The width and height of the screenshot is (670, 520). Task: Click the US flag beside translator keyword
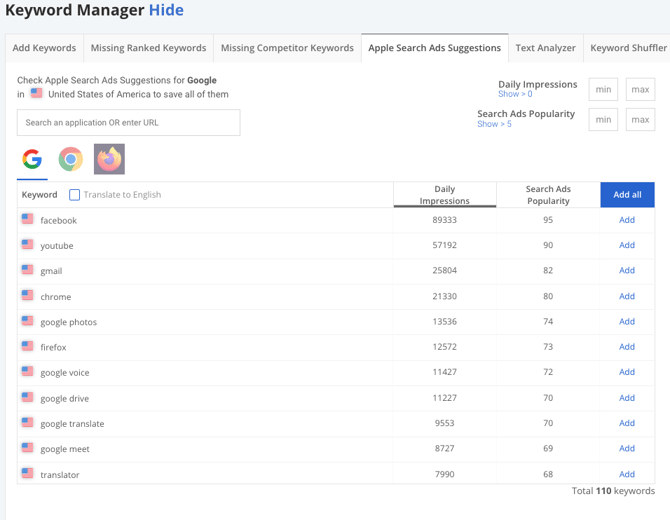[x=28, y=474]
